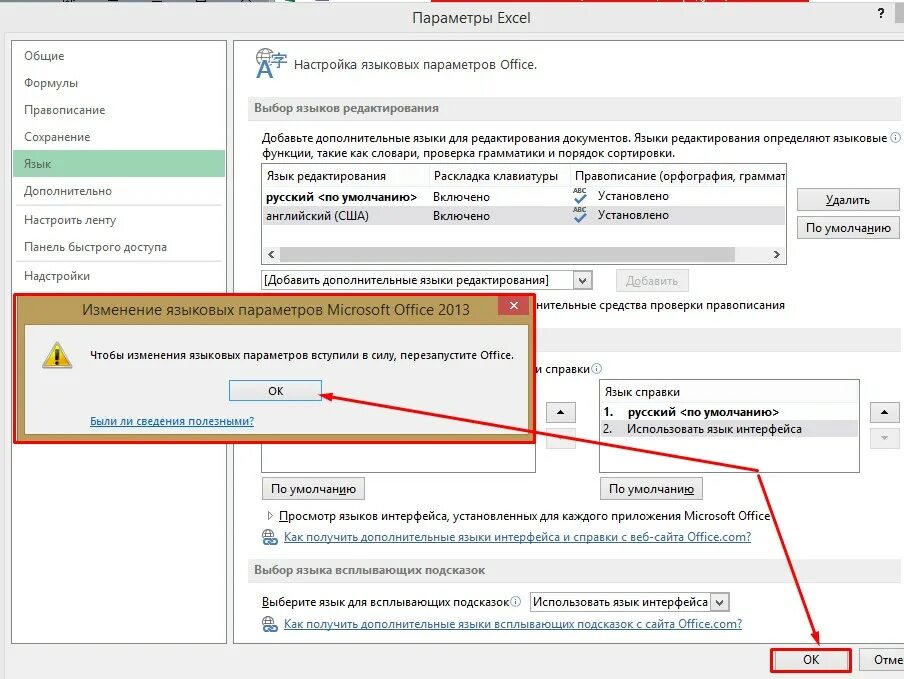The height and width of the screenshot is (679, 904).
Task: Click the help question mark icon in title bar
Action: (880, 13)
